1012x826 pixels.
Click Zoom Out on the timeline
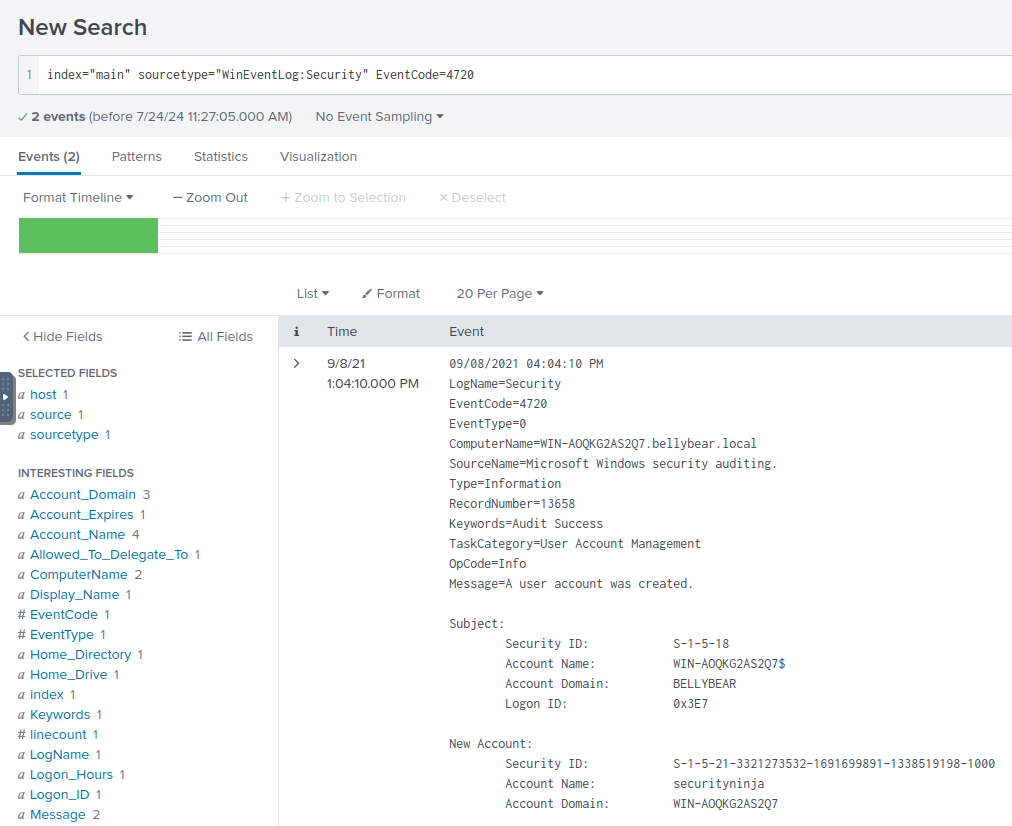tap(210, 198)
